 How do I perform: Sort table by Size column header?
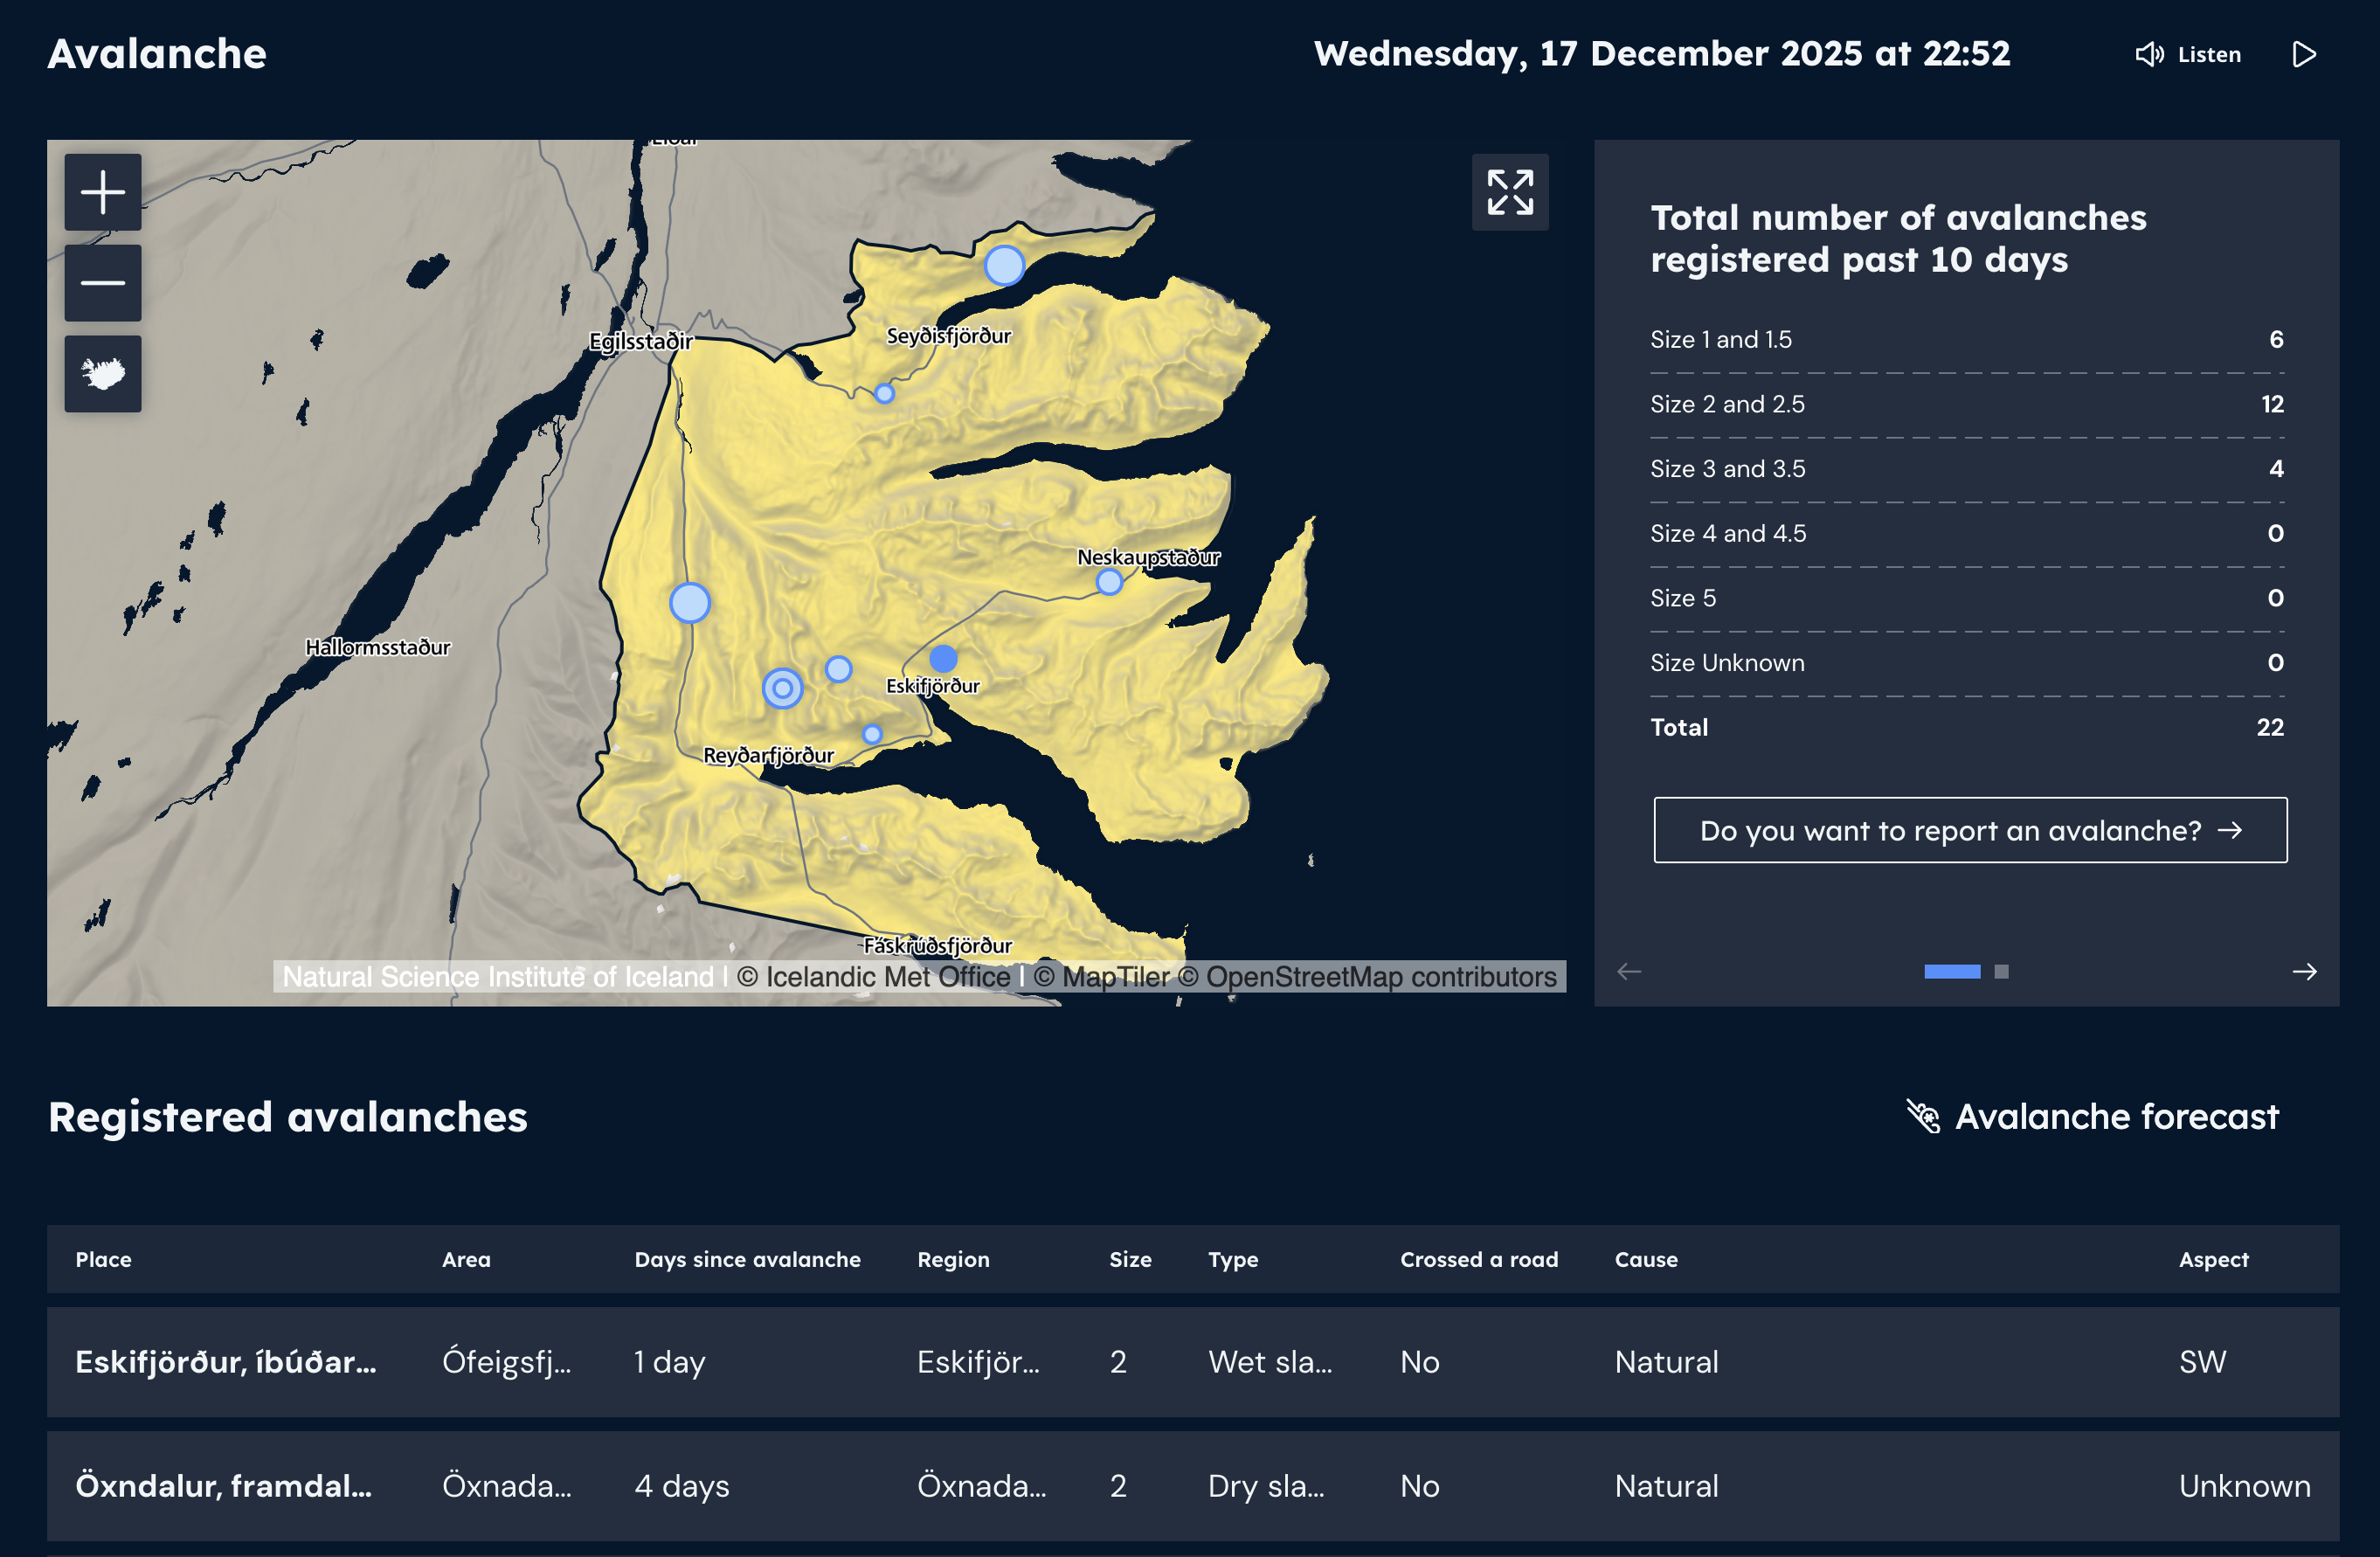click(1129, 1260)
